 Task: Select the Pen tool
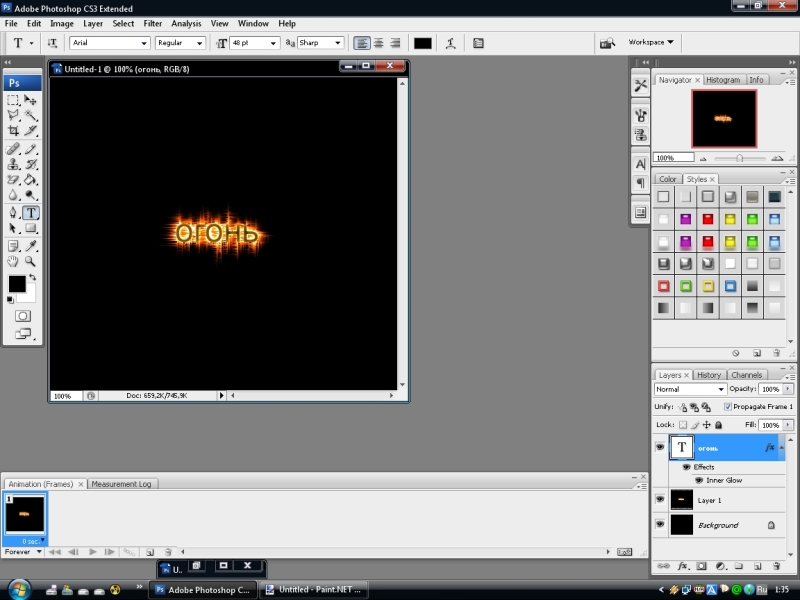(x=13, y=213)
